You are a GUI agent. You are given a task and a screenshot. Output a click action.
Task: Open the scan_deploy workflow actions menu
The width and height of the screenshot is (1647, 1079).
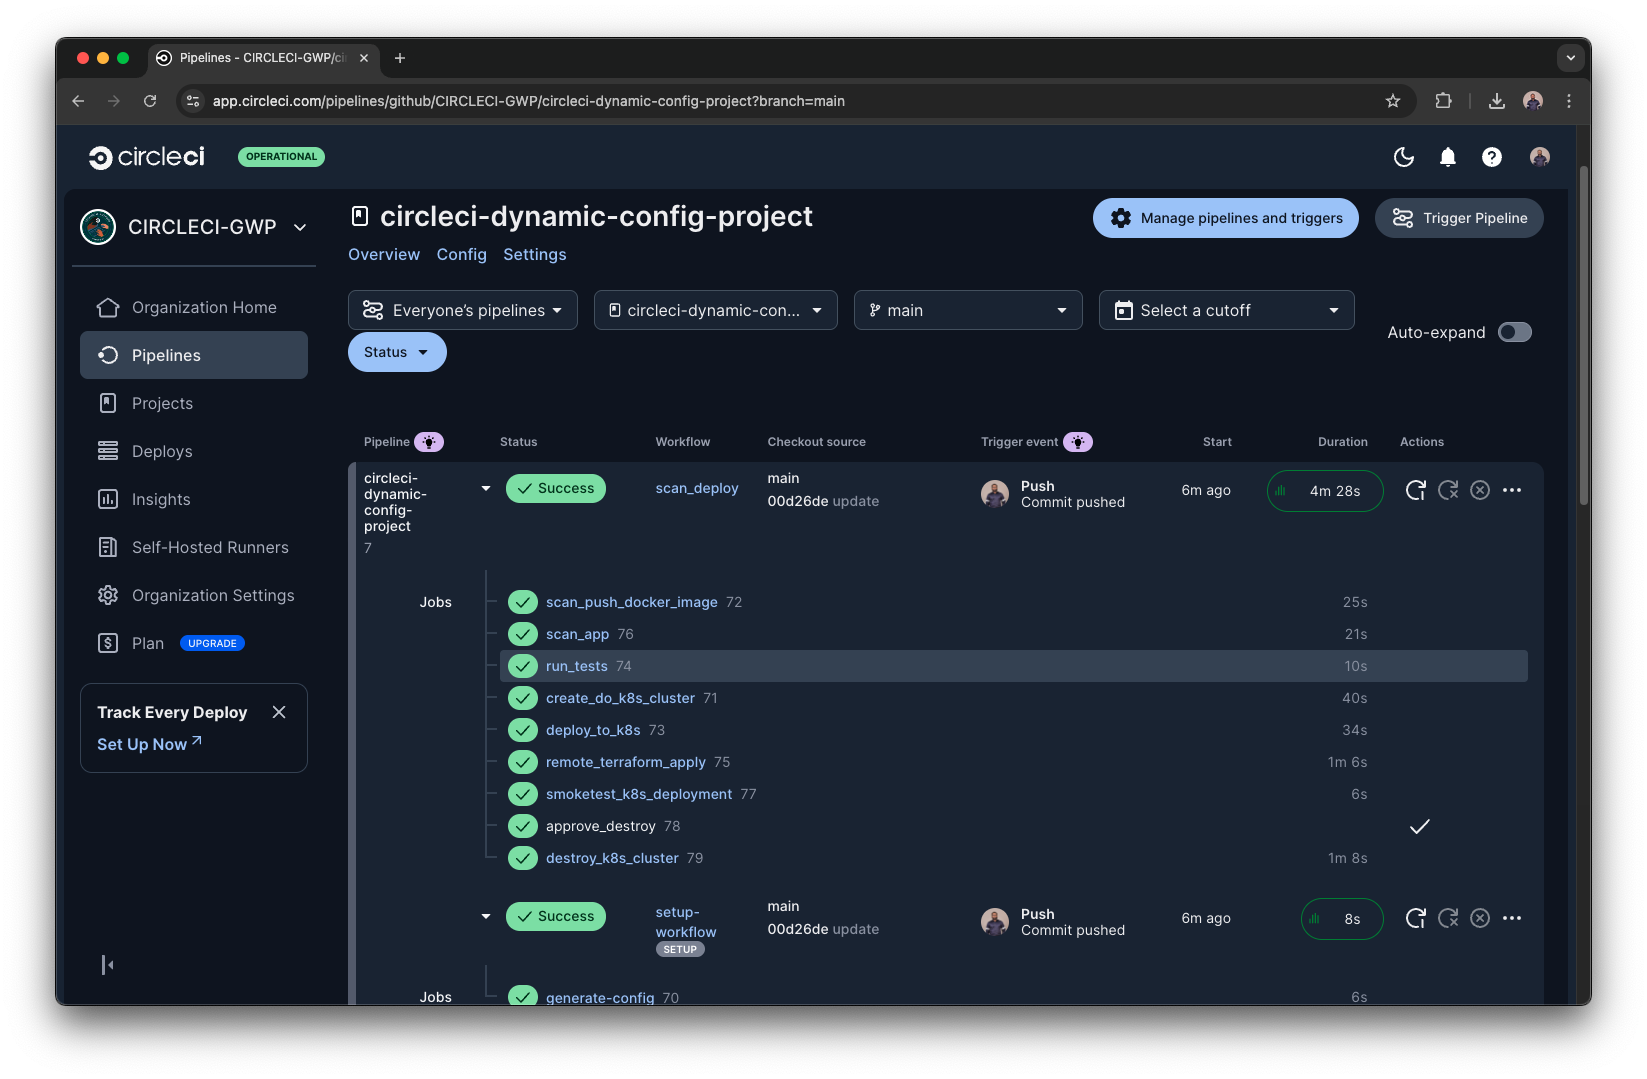tap(1512, 490)
